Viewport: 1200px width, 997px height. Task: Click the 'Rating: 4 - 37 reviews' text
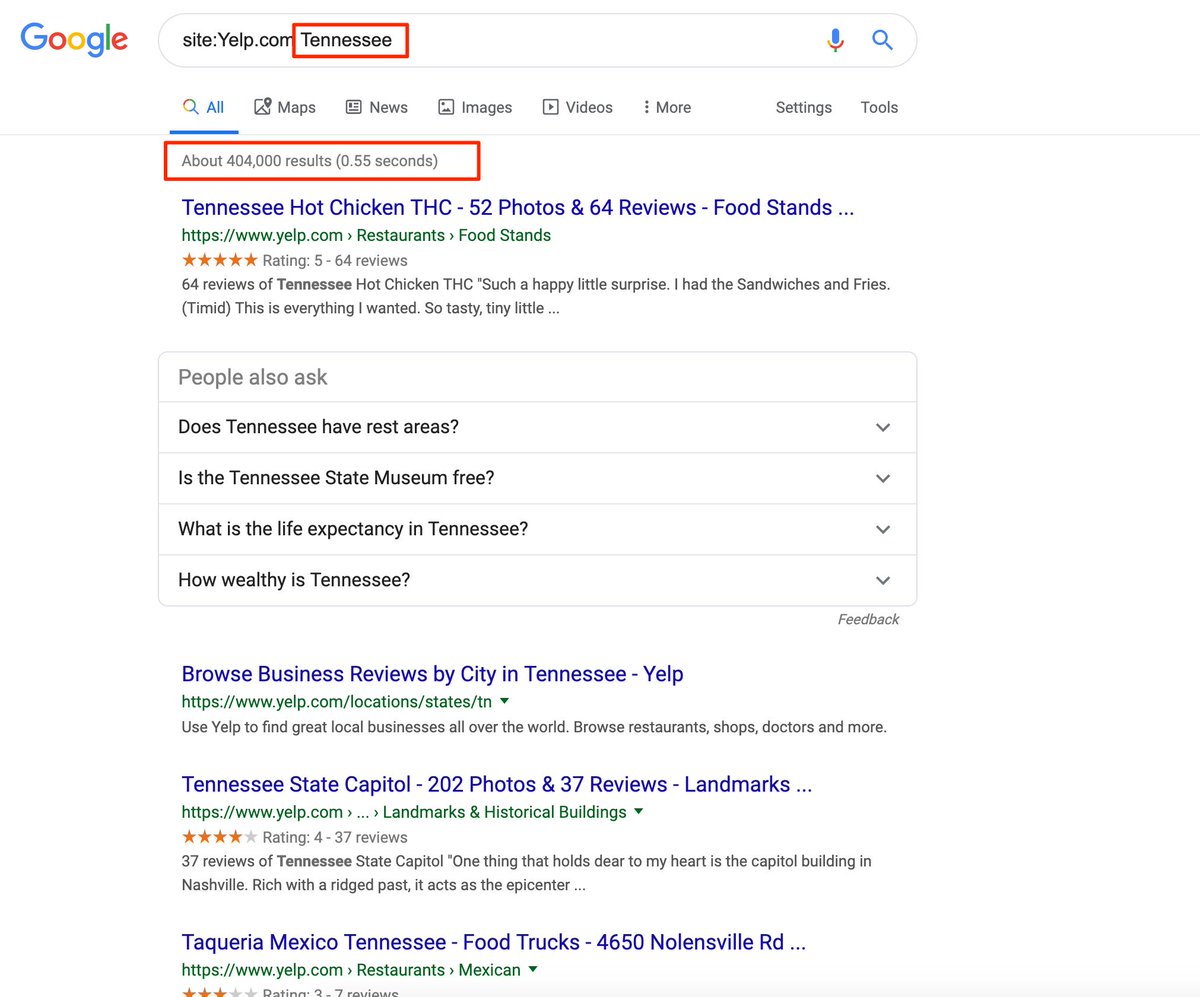tap(335, 838)
